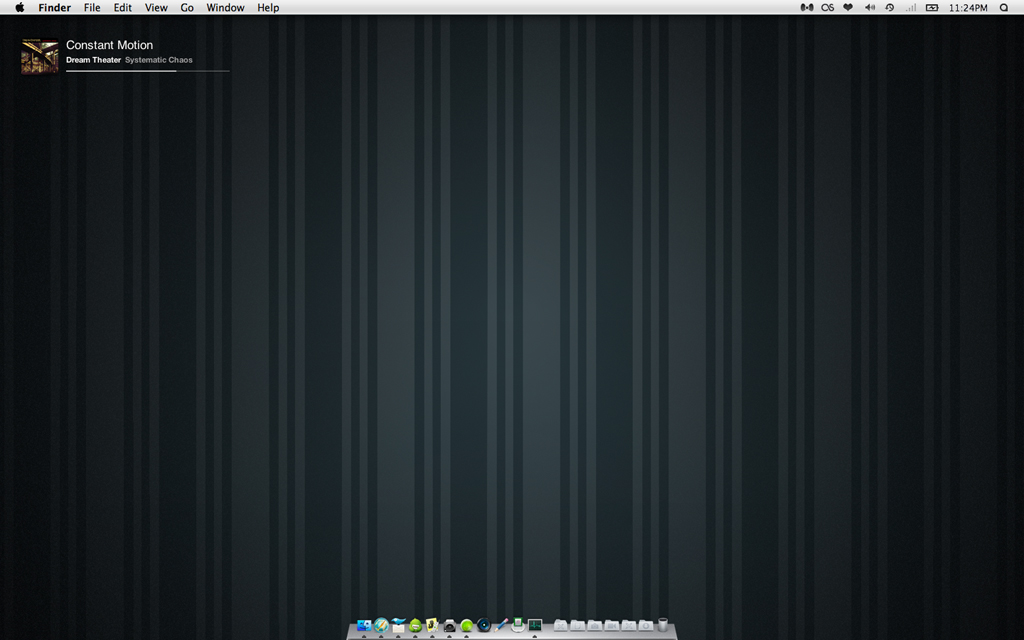Viewport: 1024px width, 640px height.
Task: Launch the pencil editor dock icon
Action: click(x=500, y=625)
